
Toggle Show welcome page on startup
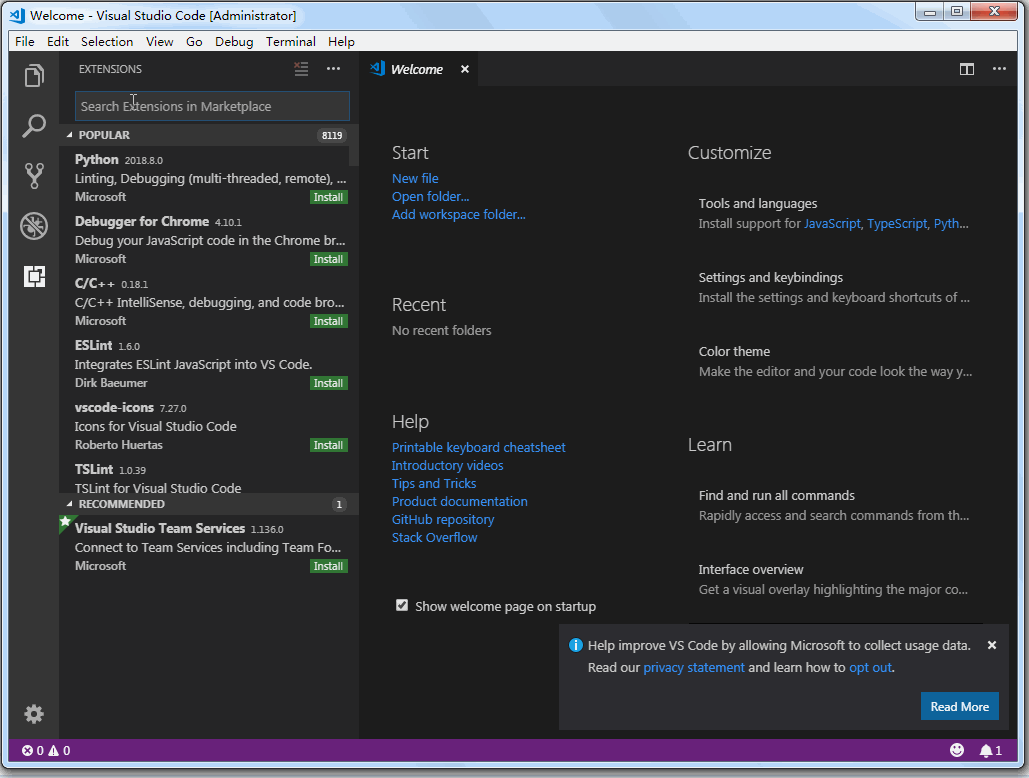(402, 605)
